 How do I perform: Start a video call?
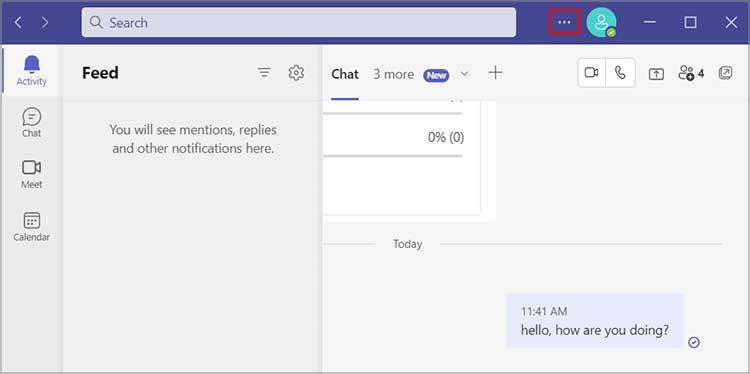592,73
